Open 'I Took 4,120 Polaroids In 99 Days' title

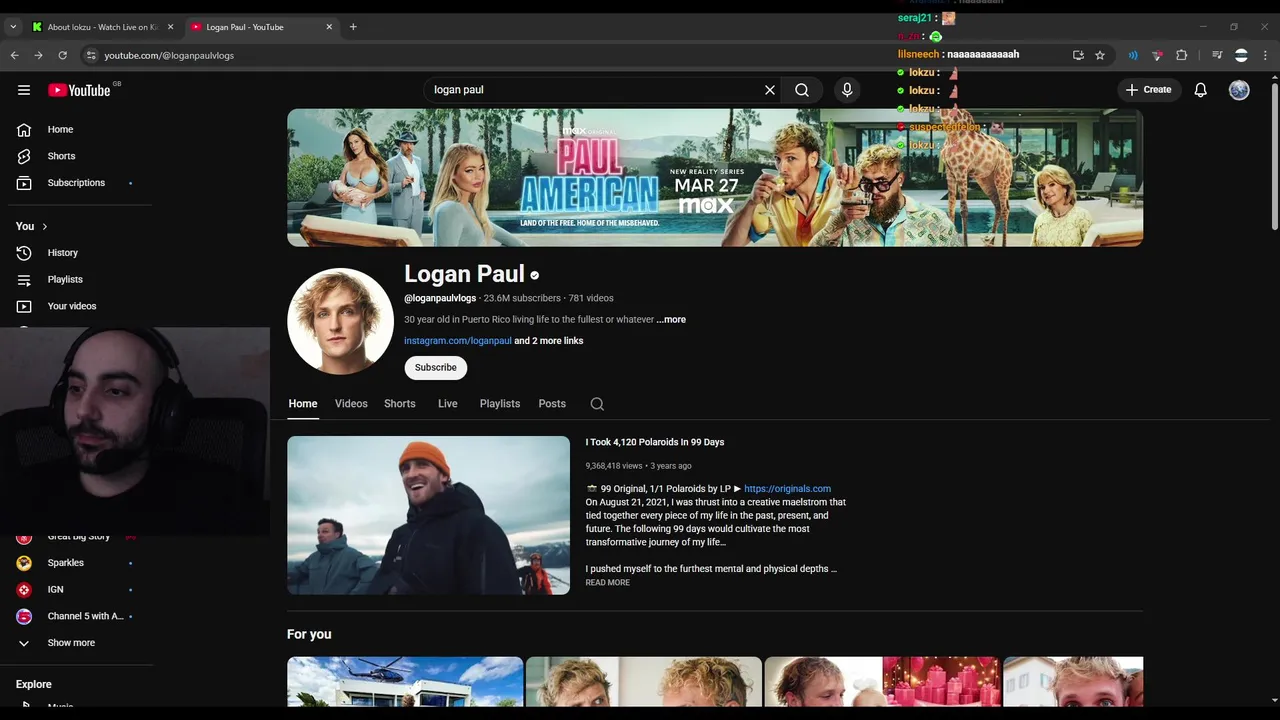(x=655, y=442)
